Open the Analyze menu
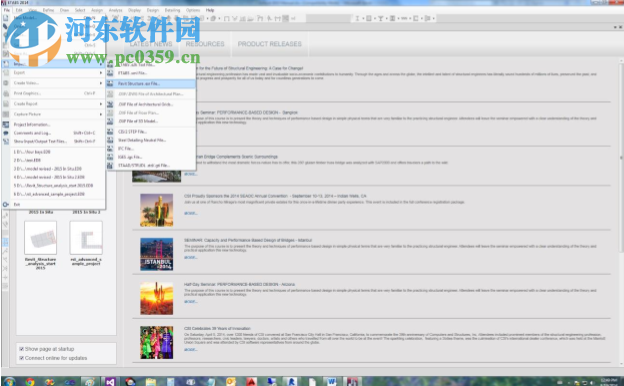This screenshot has height=386, width=624. click(115, 10)
